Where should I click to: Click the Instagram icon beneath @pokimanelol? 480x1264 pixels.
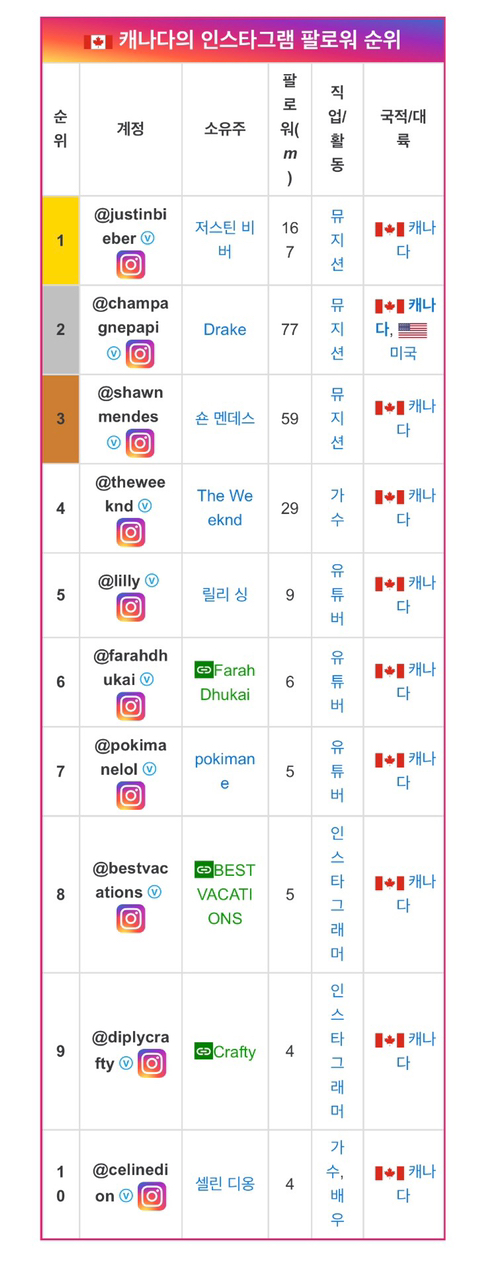131,795
